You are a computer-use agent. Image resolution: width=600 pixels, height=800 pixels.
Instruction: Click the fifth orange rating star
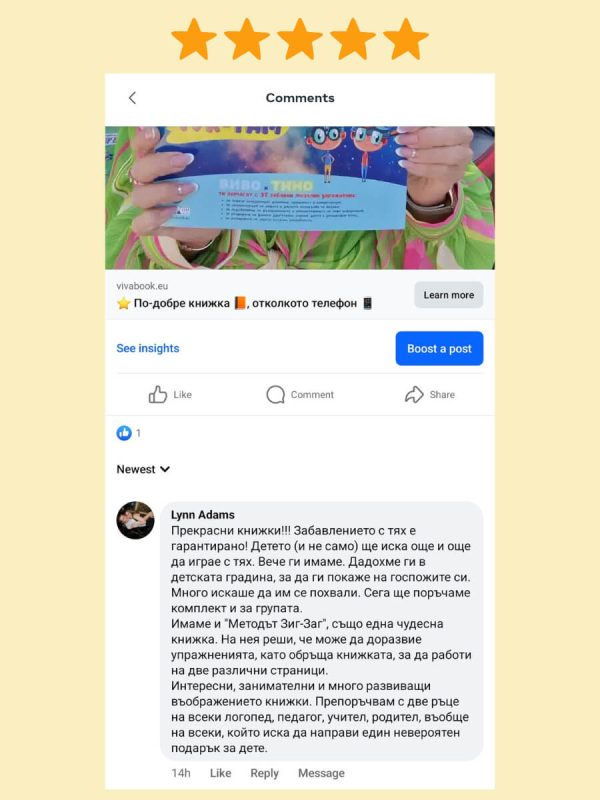406,39
